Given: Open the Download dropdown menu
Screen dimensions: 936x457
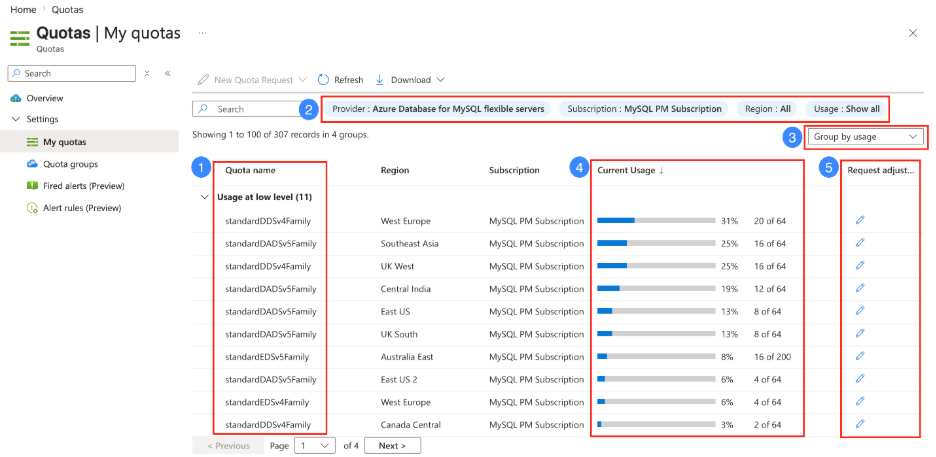Looking at the screenshot, I should pos(410,80).
